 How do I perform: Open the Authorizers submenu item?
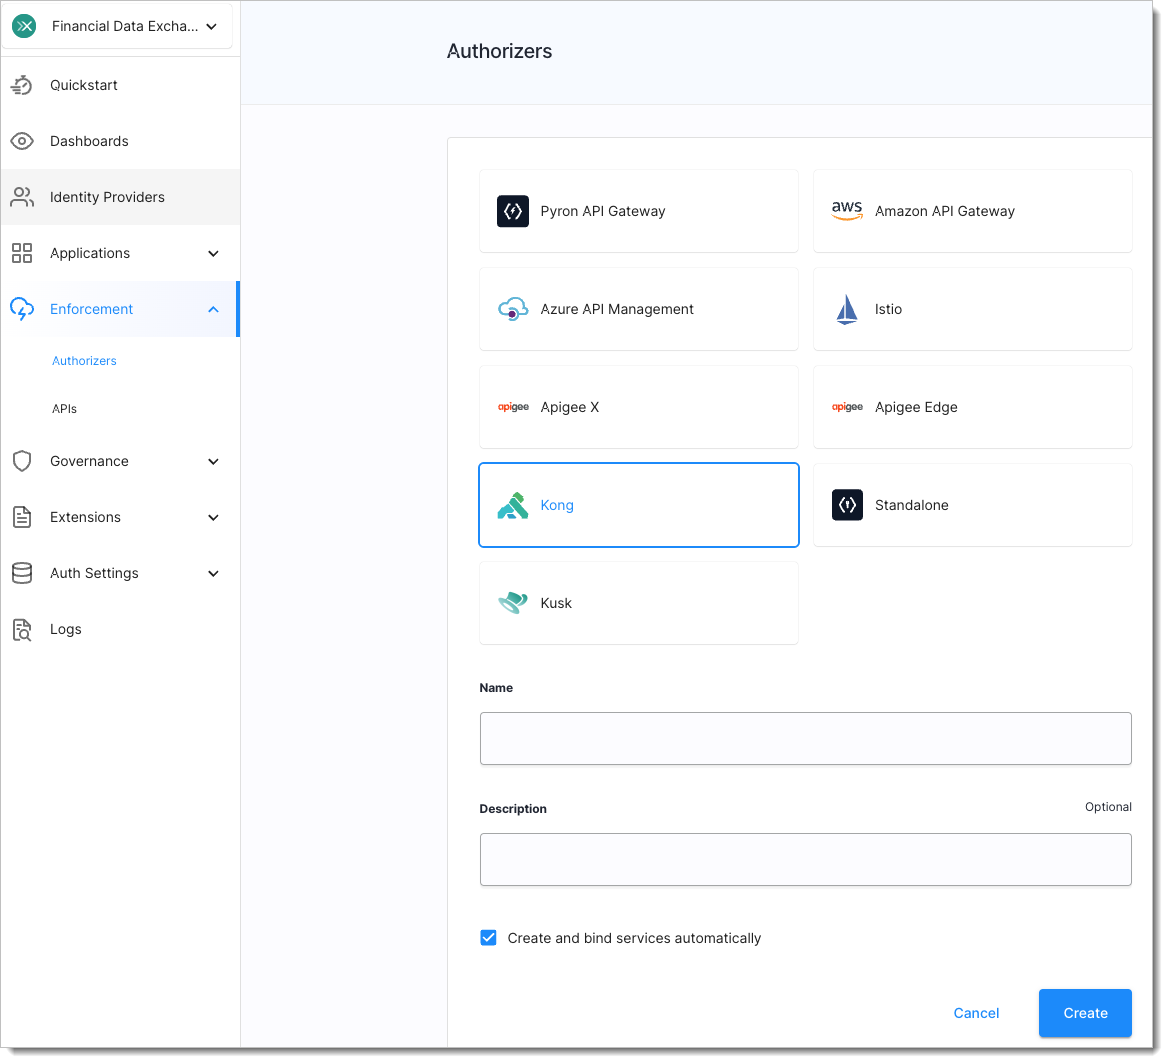click(x=84, y=361)
